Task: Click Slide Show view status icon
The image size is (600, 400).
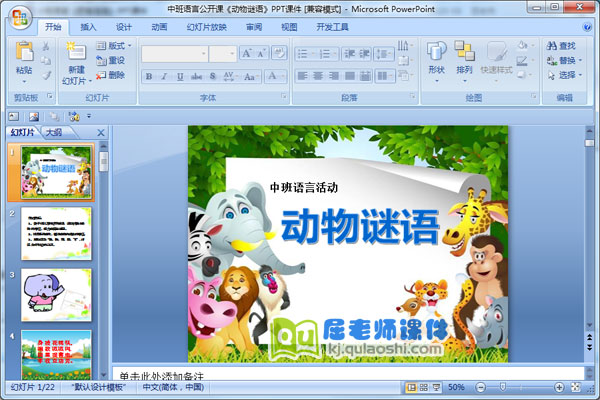Action: [436, 387]
